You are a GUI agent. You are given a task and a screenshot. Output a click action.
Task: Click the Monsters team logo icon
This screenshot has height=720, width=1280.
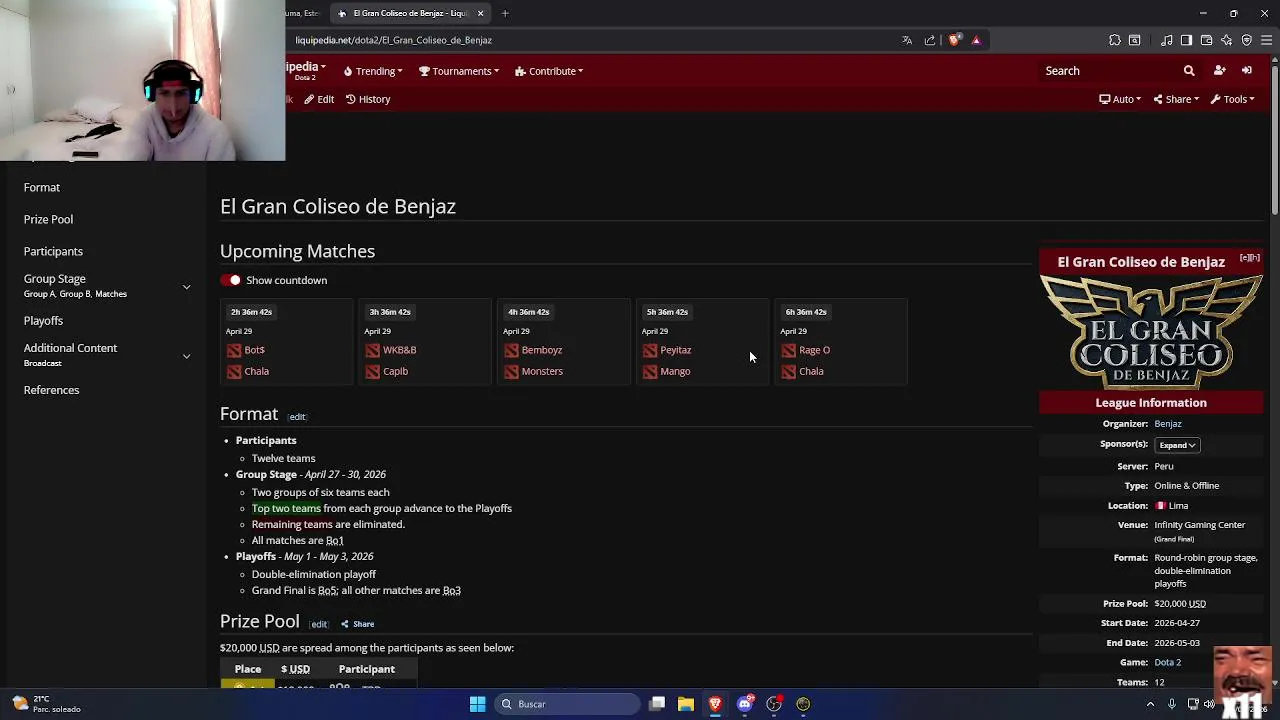[511, 371]
